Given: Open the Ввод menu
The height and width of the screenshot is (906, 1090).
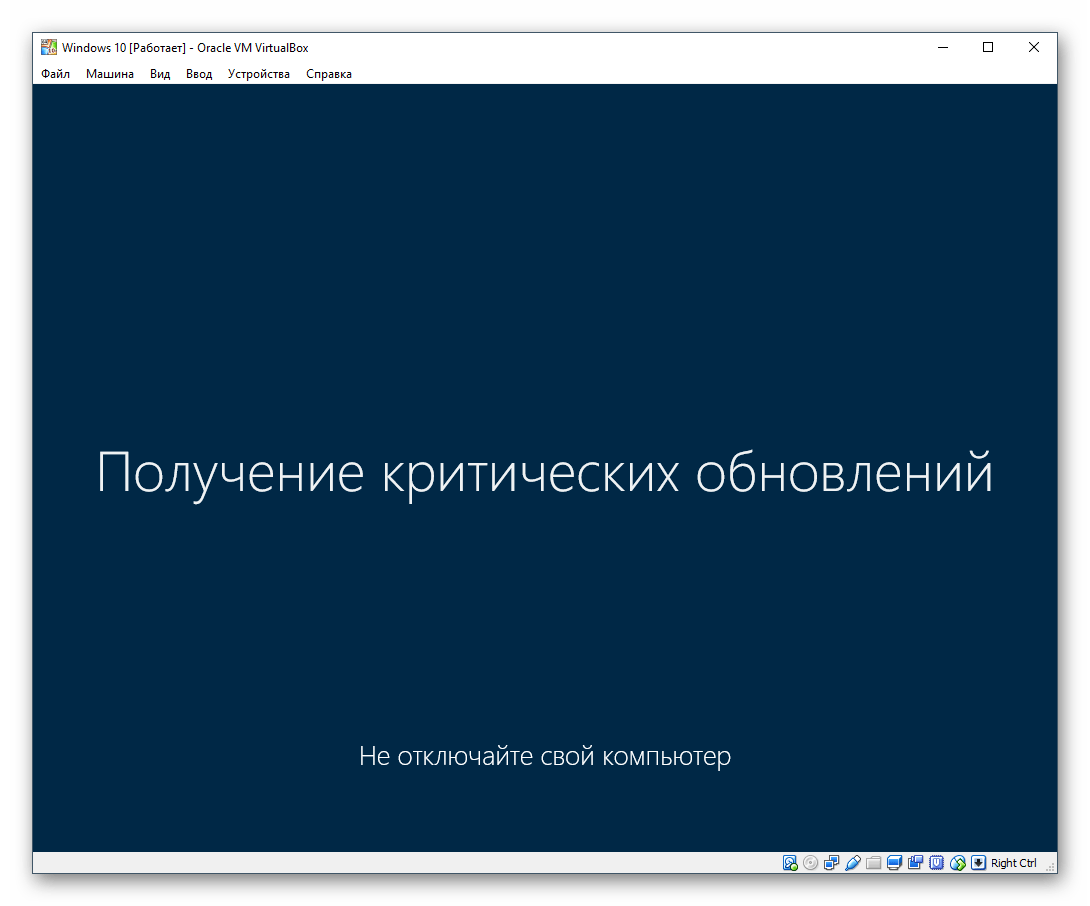Looking at the screenshot, I should [199, 74].
